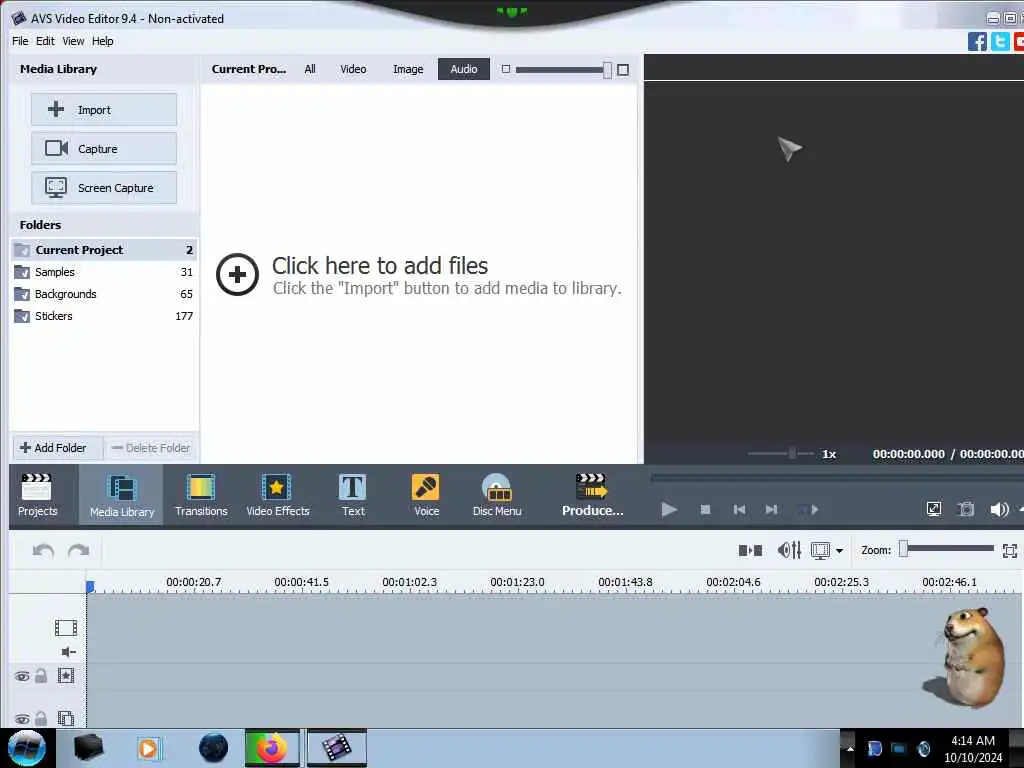Open the Video Effects panel
This screenshot has height=768, width=1024.
point(278,495)
